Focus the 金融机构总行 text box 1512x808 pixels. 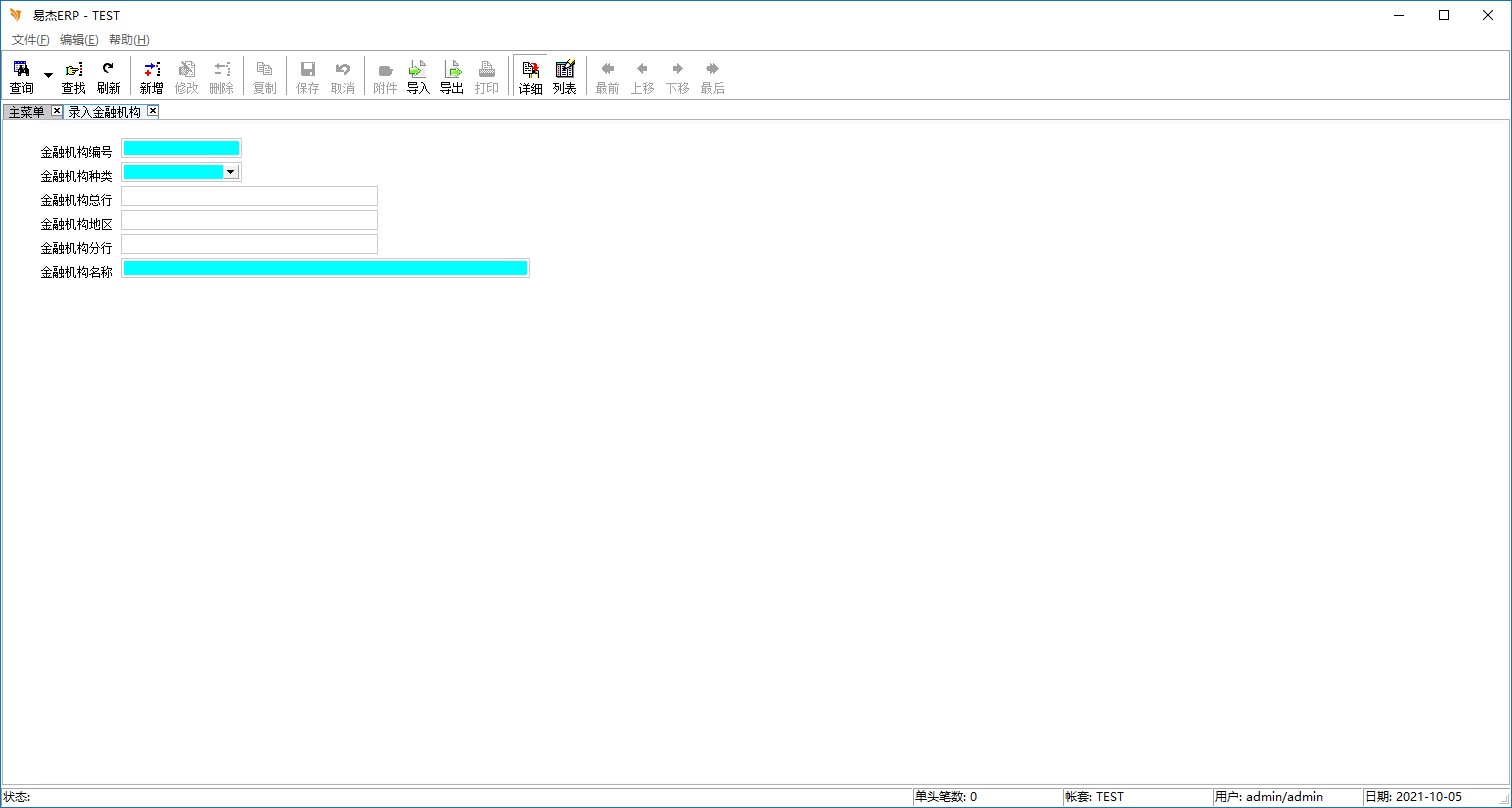[x=249, y=196]
